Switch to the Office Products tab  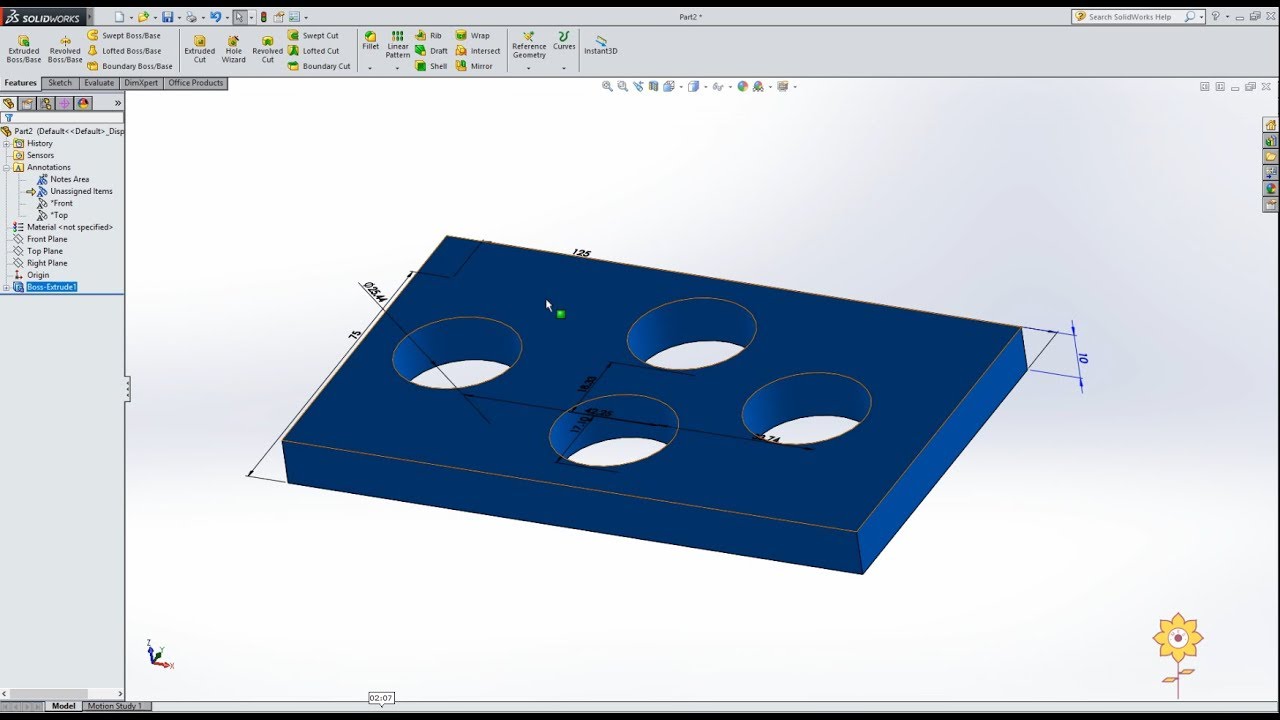pyautogui.click(x=196, y=83)
